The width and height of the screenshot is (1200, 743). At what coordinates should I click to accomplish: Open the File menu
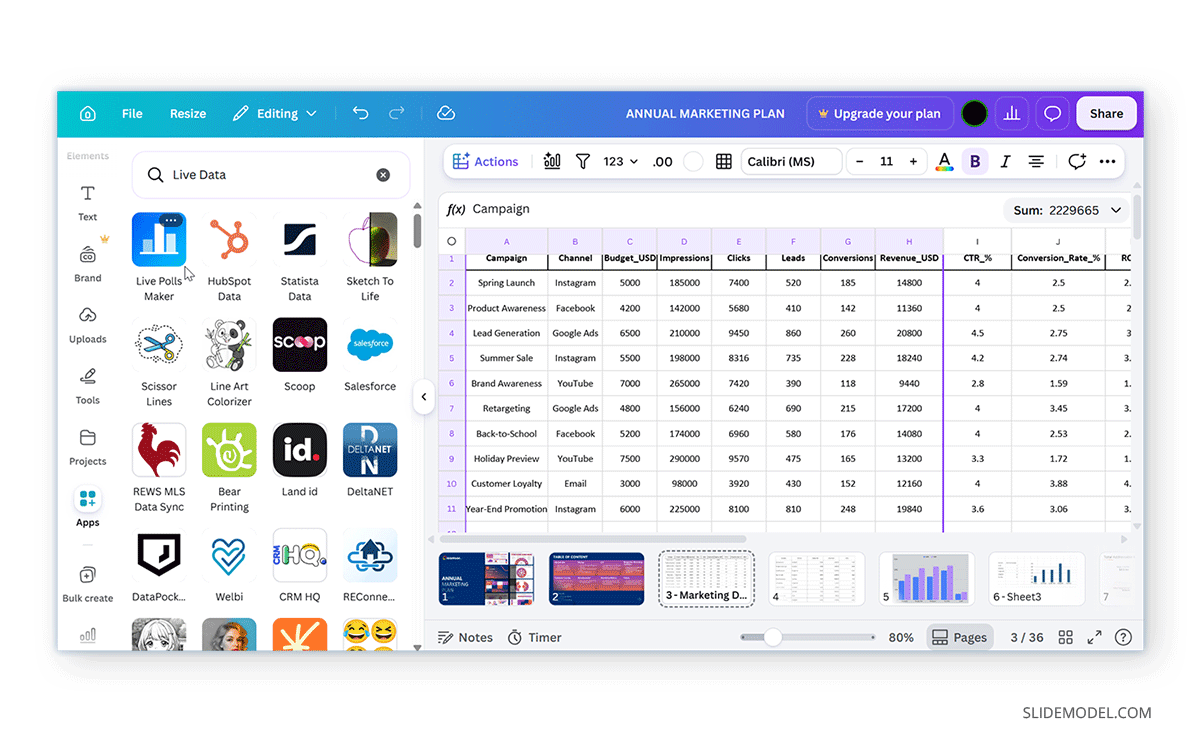pyautogui.click(x=132, y=114)
